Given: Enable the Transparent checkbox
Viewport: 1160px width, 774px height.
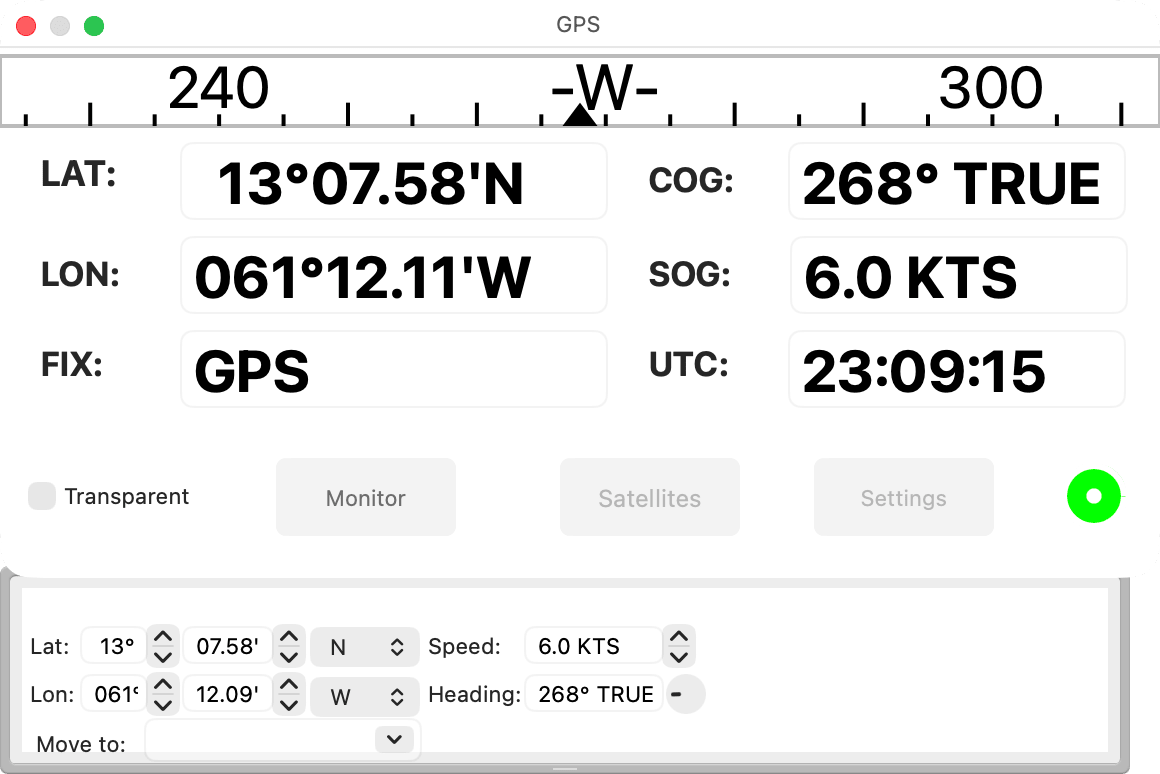Looking at the screenshot, I should point(41,496).
